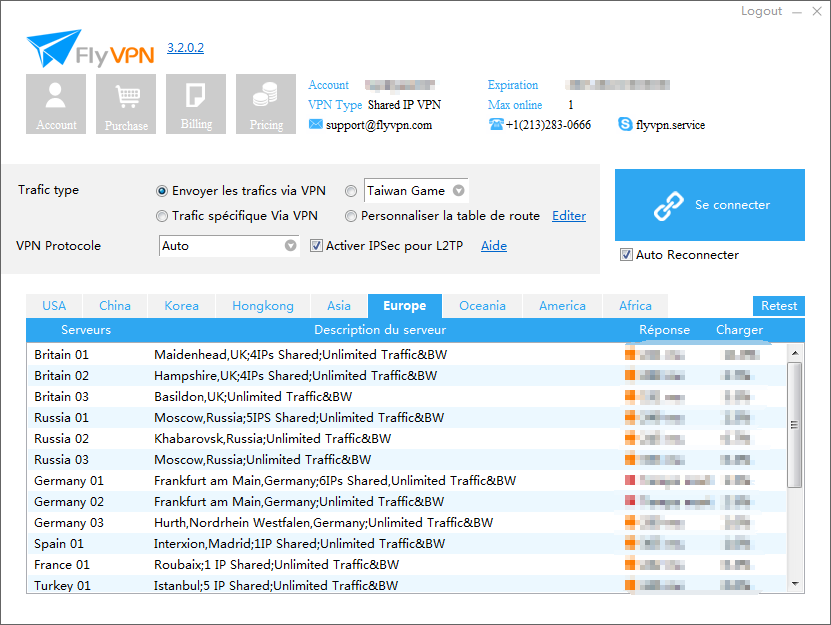
Task: Select Personnaliser la table de route radio
Action: (x=351, y=216)
